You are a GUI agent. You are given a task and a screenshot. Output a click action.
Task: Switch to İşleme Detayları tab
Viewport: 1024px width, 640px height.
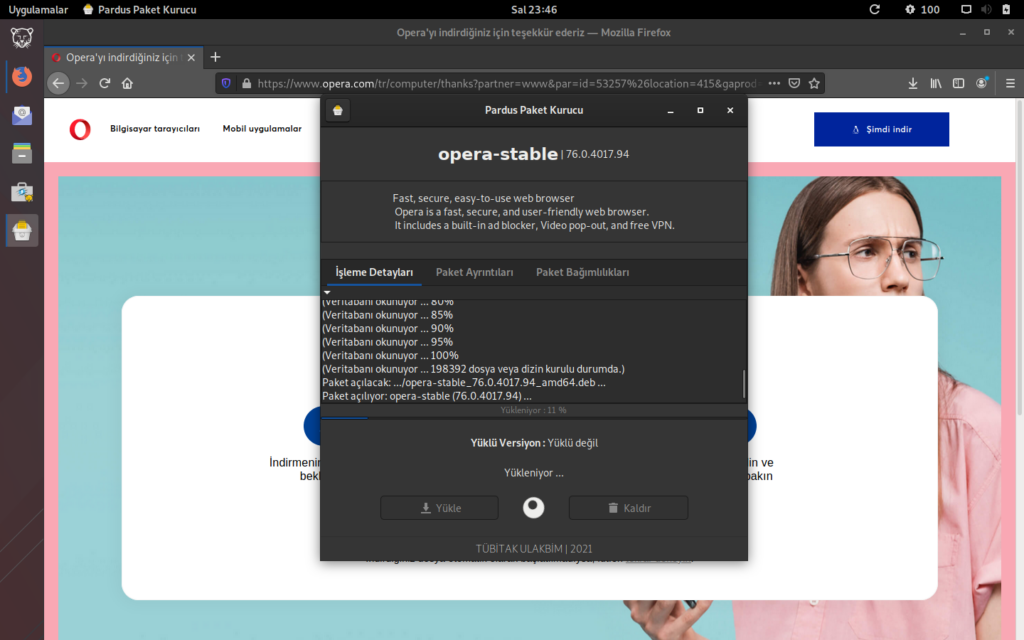tap(374, 272)
